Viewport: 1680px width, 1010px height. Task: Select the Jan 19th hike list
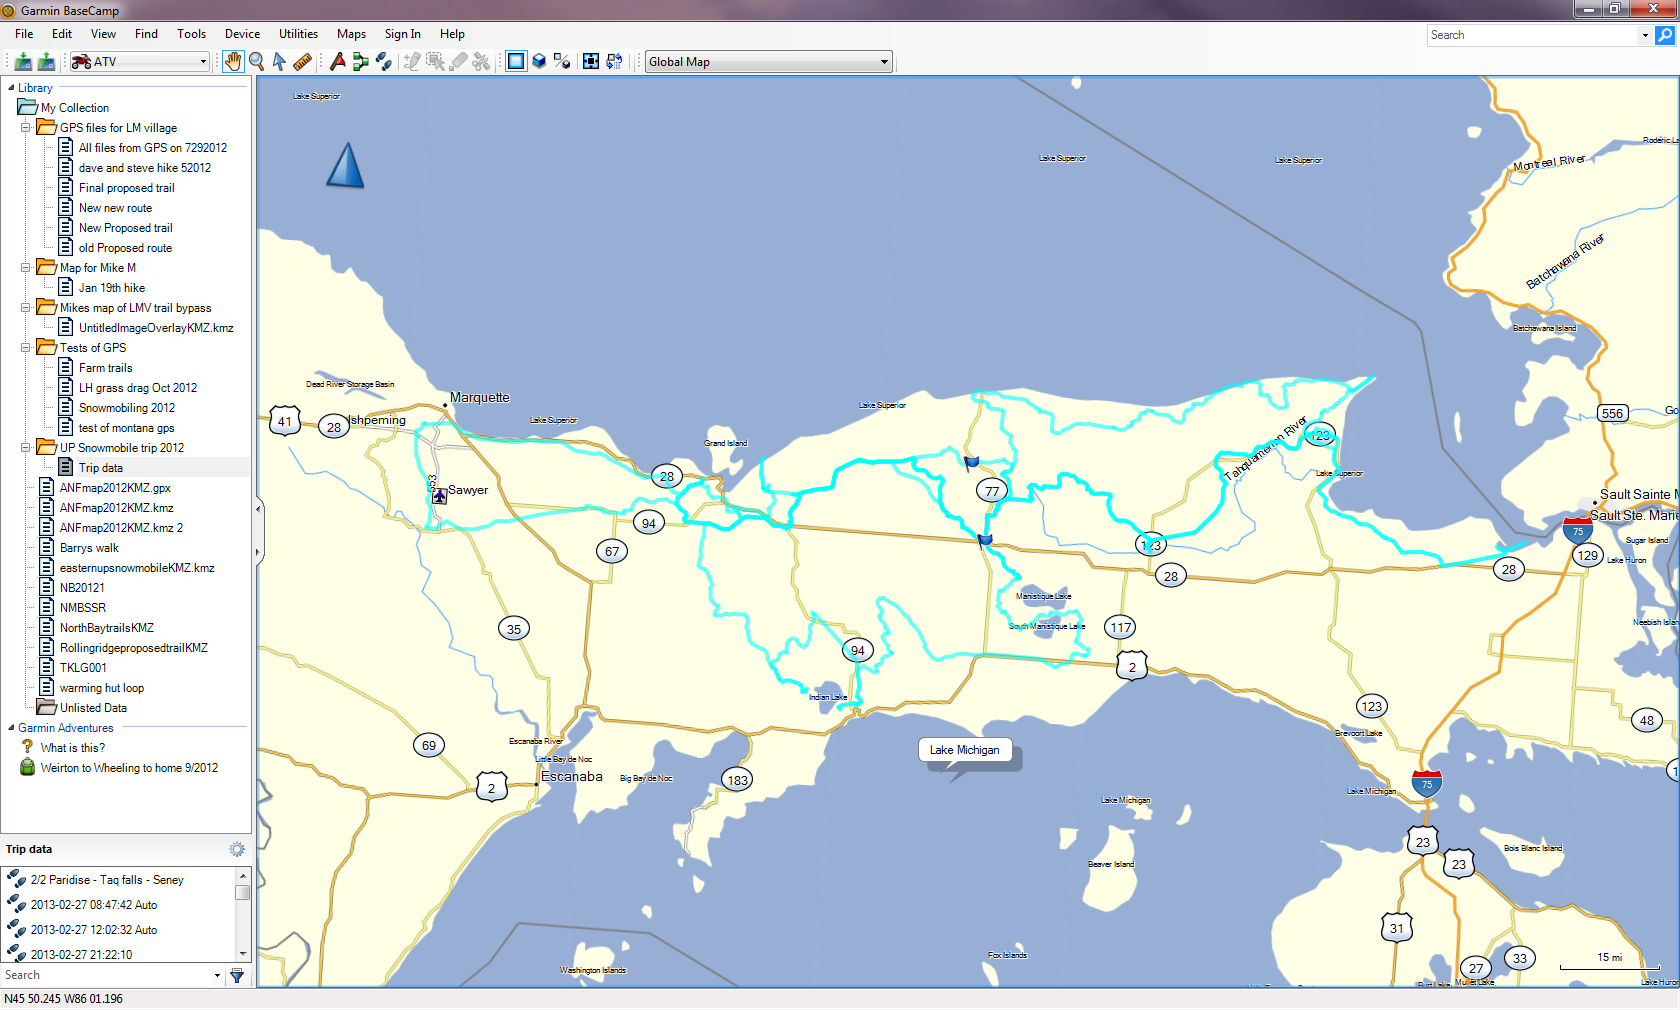(102, 288)
